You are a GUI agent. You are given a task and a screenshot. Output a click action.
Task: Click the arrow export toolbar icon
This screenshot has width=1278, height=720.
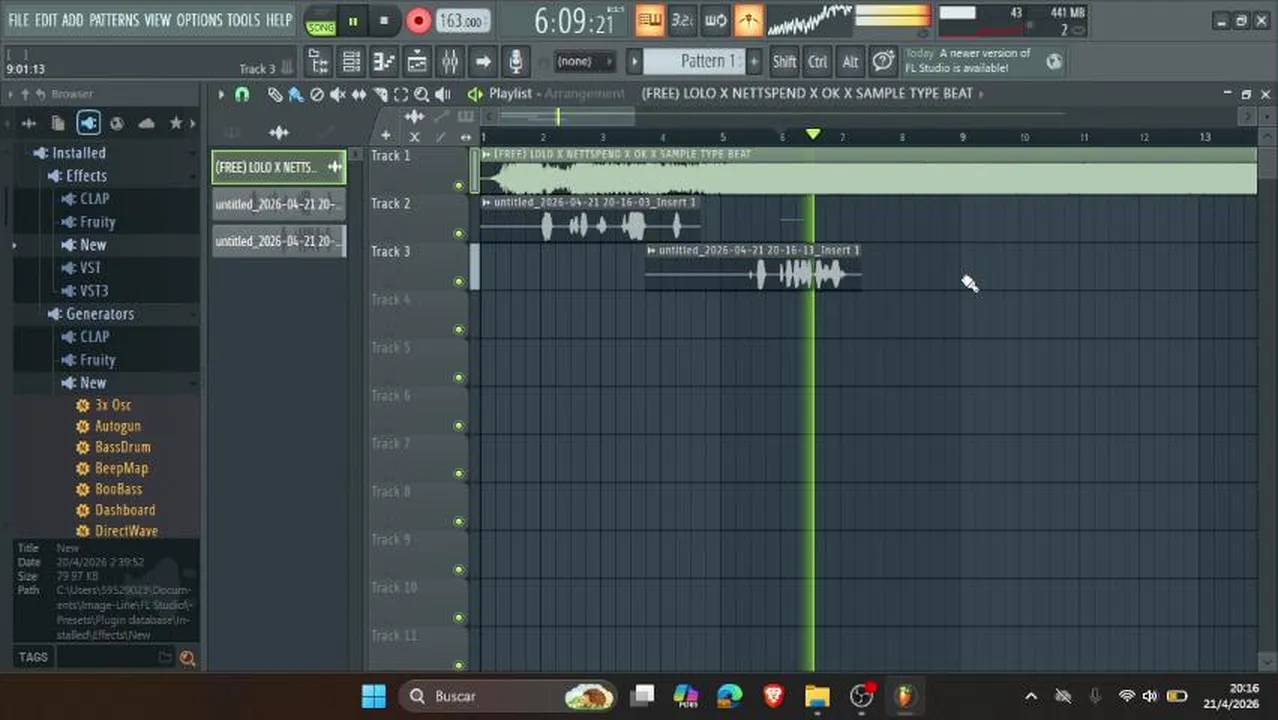[482, 62]
